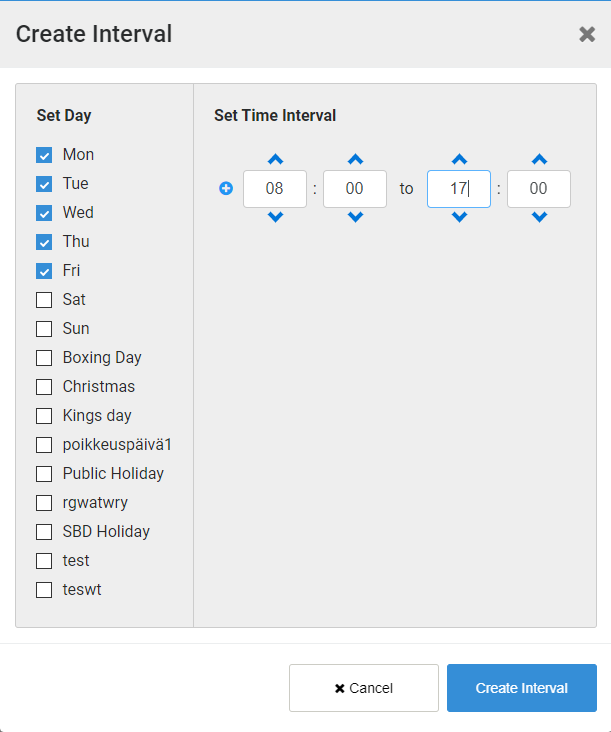
Task: Decrease the start minutes with down arrow
Action: coord(355,217)
